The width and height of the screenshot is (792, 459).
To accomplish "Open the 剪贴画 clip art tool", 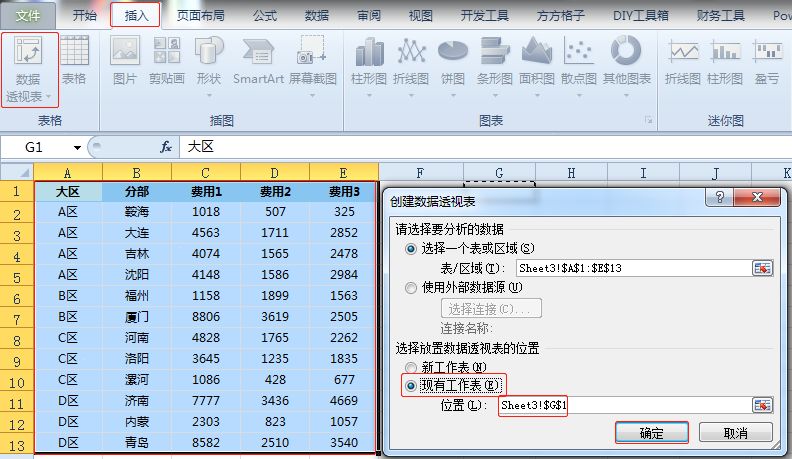I will pyautogui.click(x=167, y=60).
